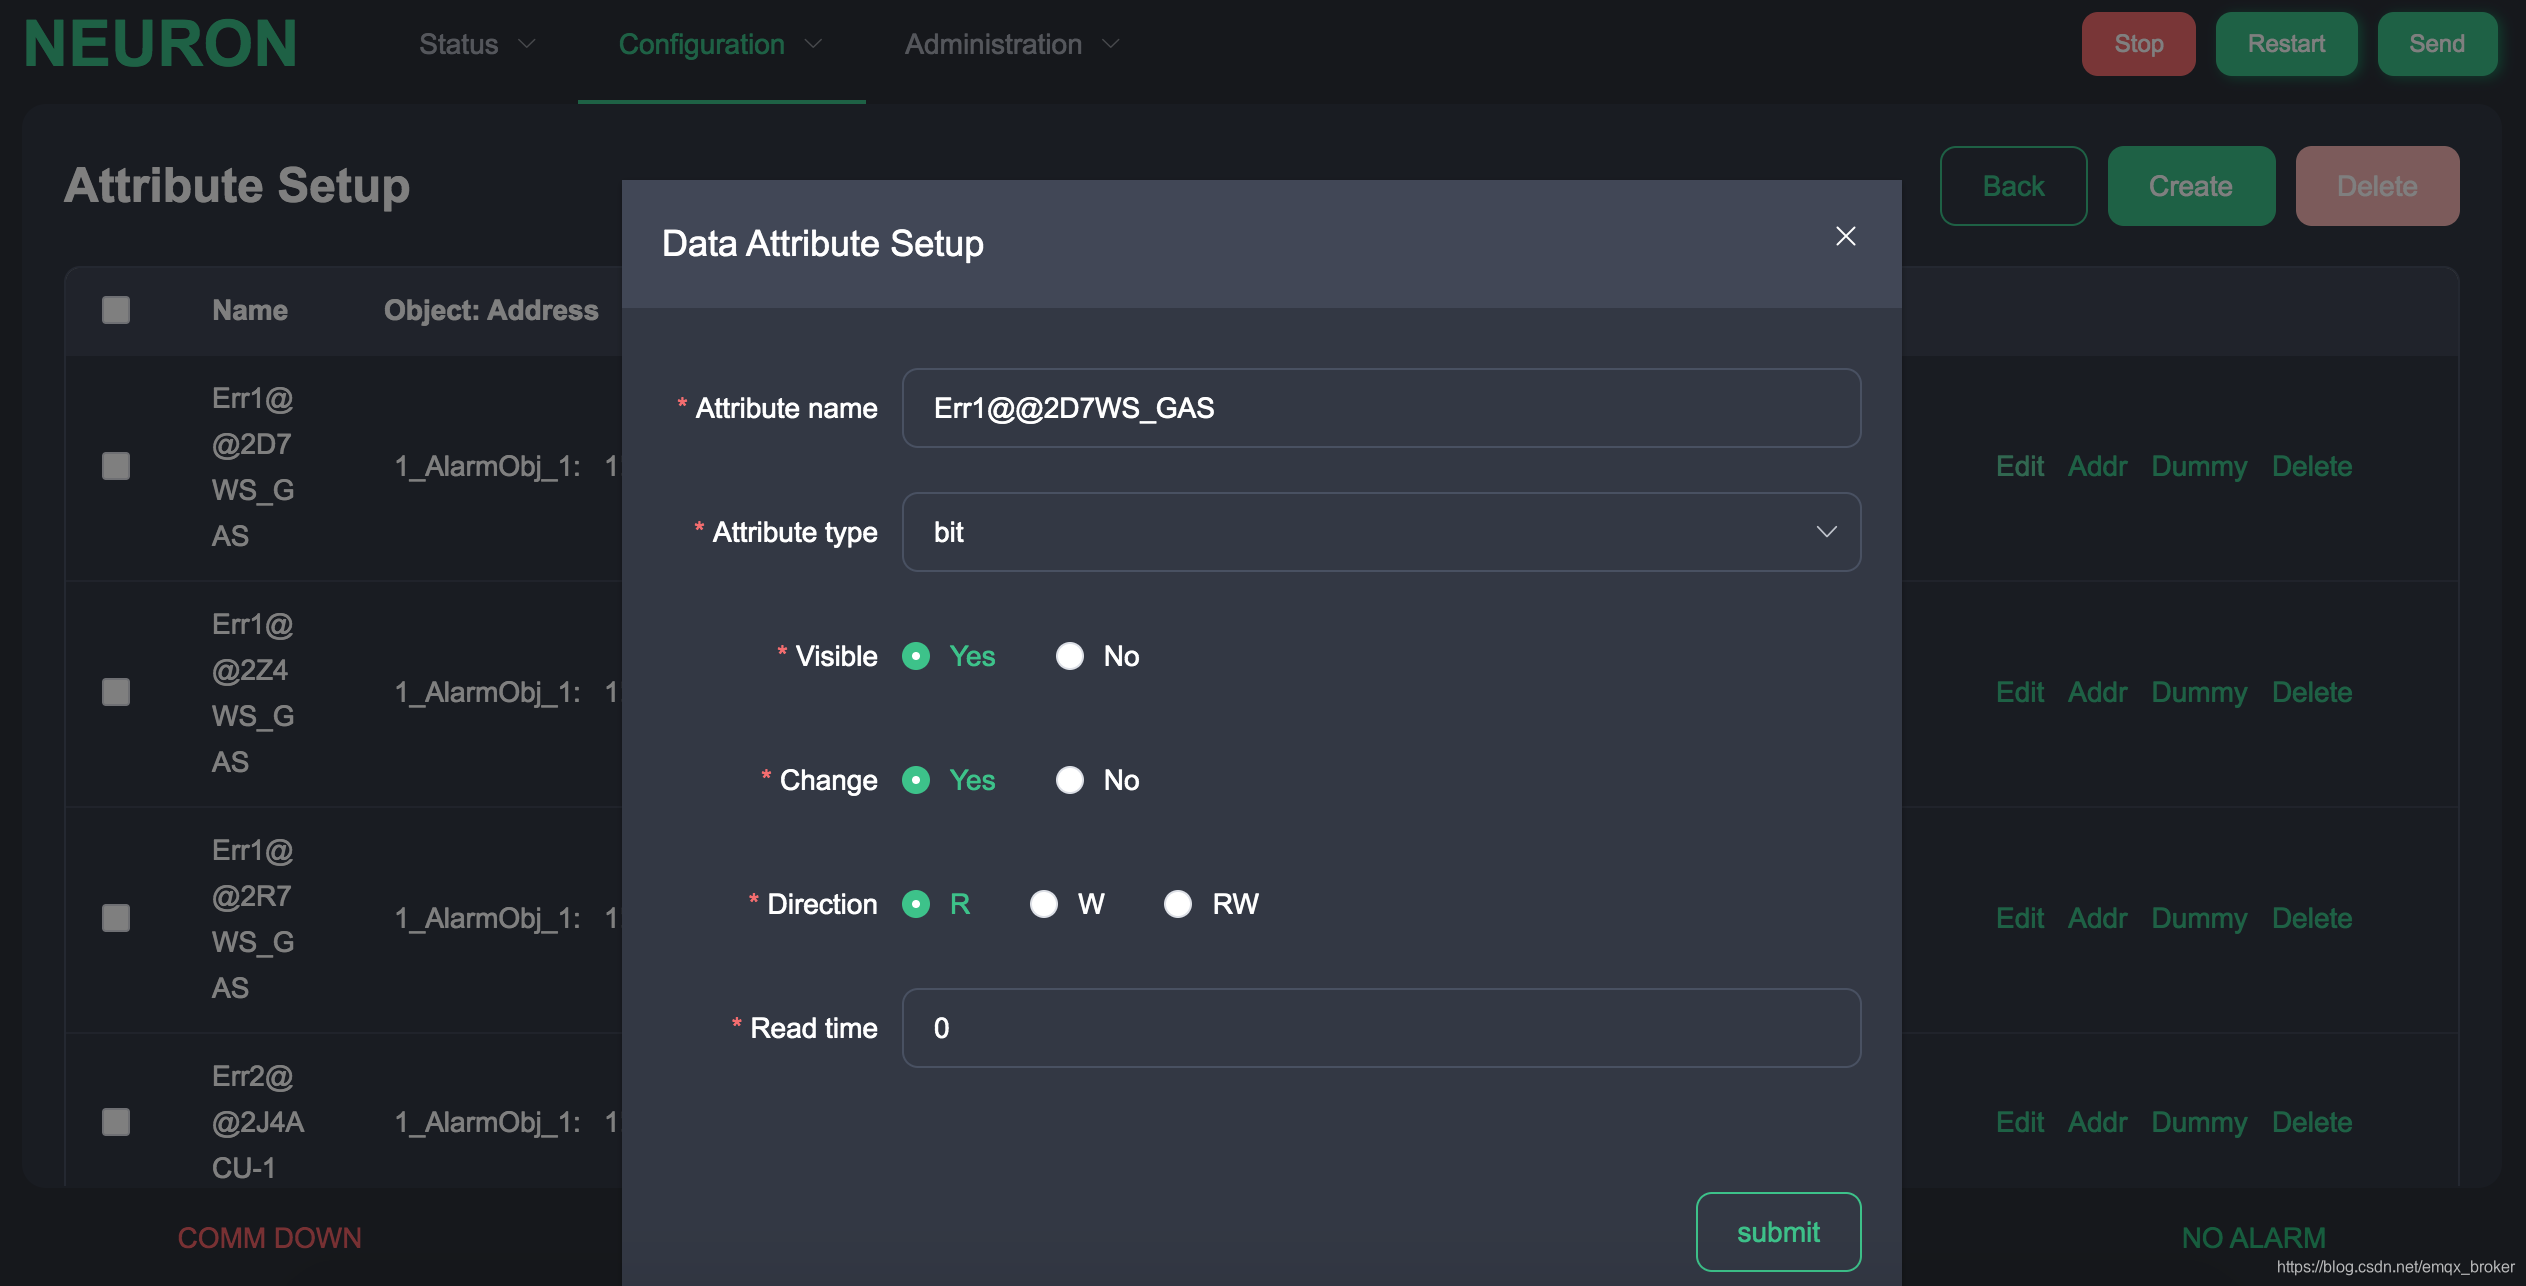Screen dimensions: 2526x1286
Task: Click 1_AlarmObj_1 in Err1@@2Z4WS_GAS row
Action: (487, 692)
